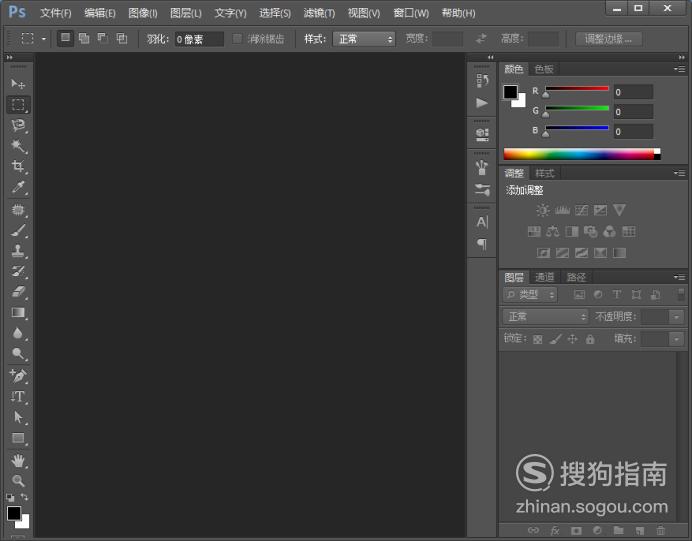The width and height of the screenshot is (692, 541).
Task: Select the Eyedropper tool
Action: pos(18,187)
